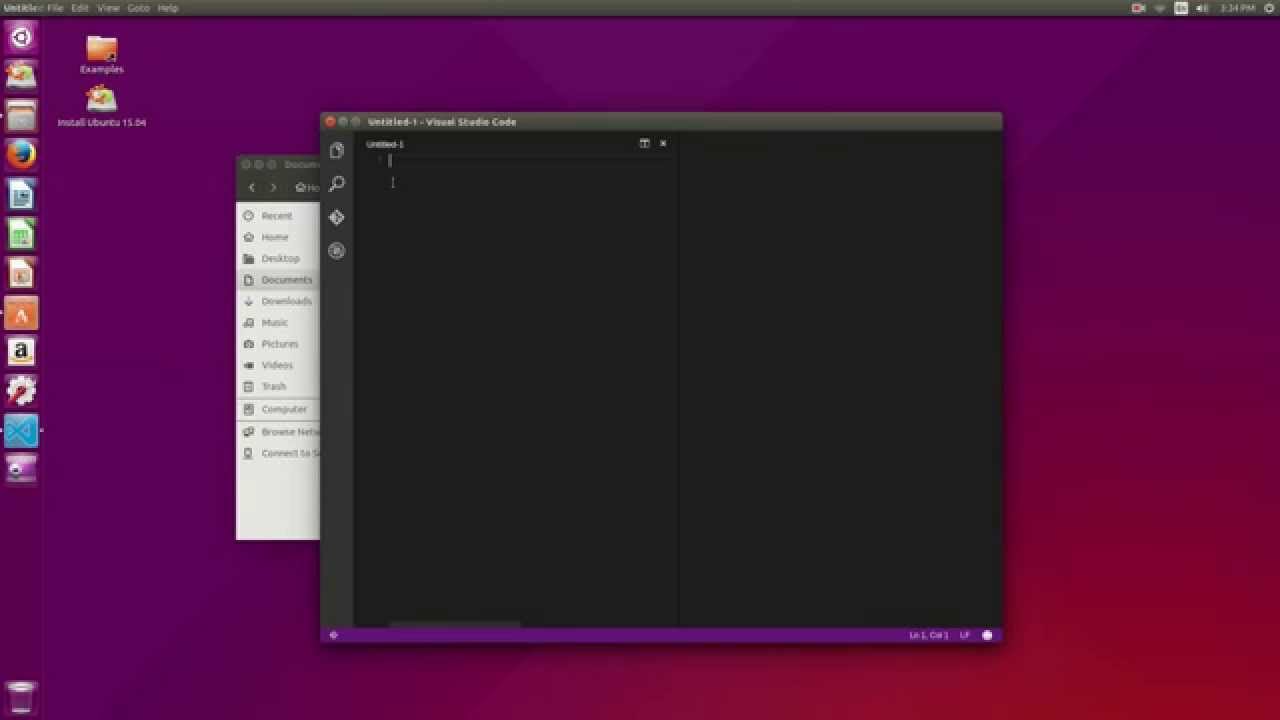This screenshot has height=720, width=1280.
Task: Select the Untitled-1 editor tab
Action: pos(385,144)
